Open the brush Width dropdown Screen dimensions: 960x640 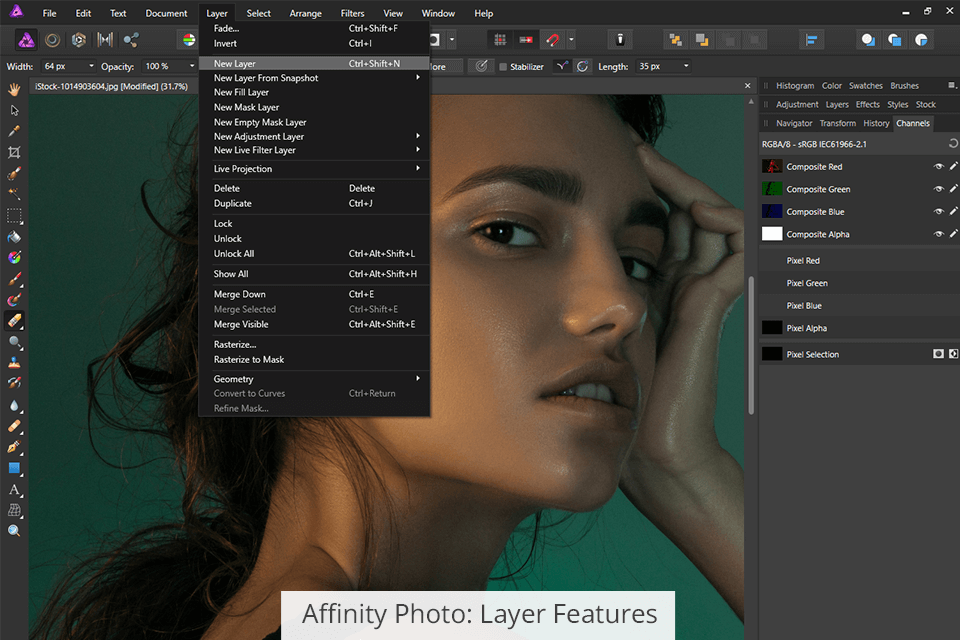pos(91,66)
